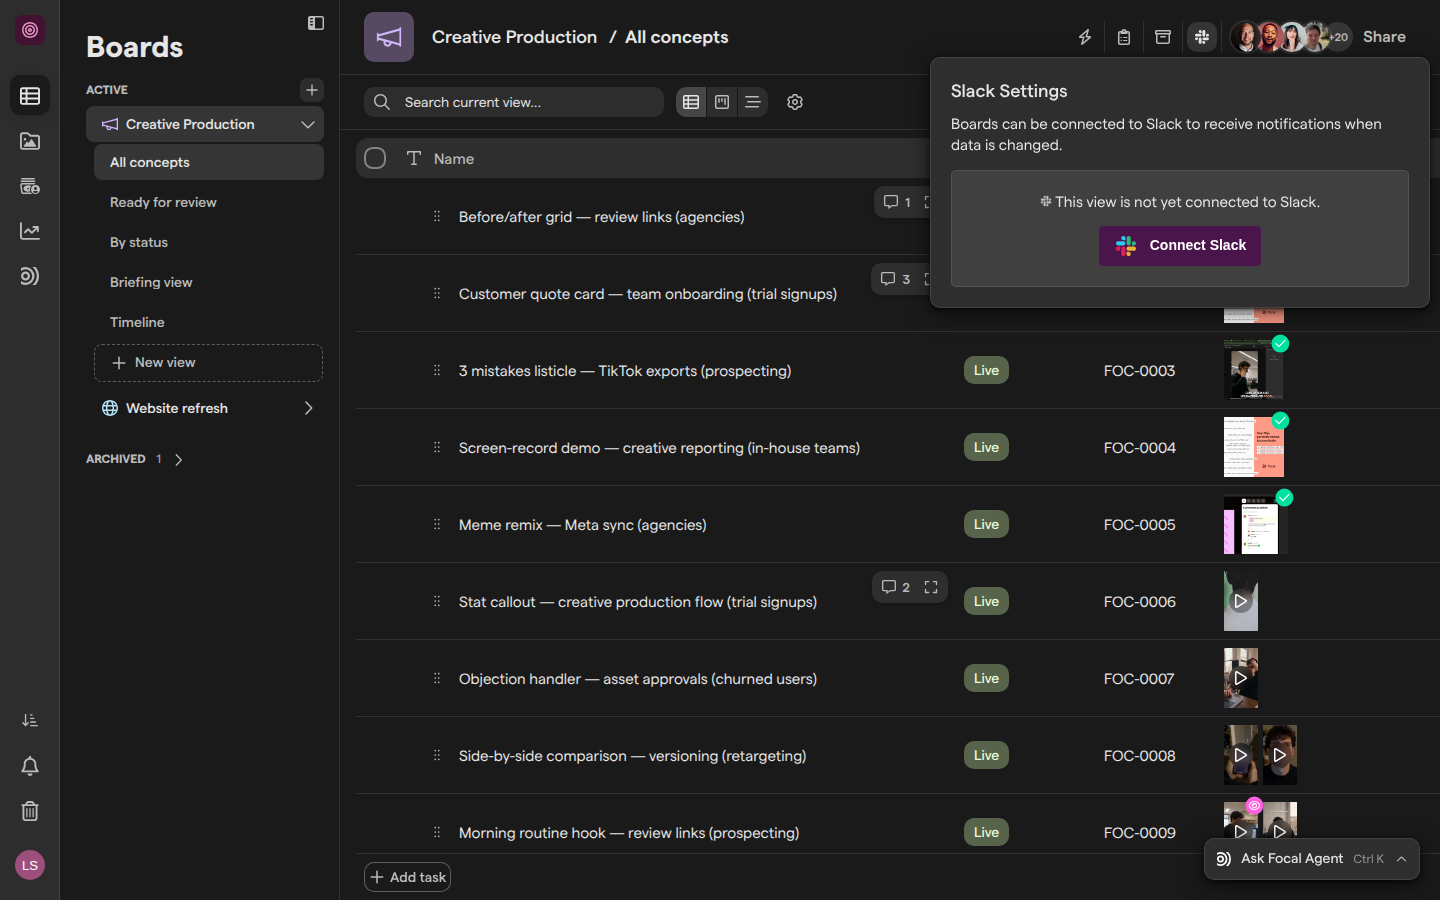The width and height of the screenshot is (1440, 900).
Task: Switch to table view layout
Action: click(x=691, y=102)
